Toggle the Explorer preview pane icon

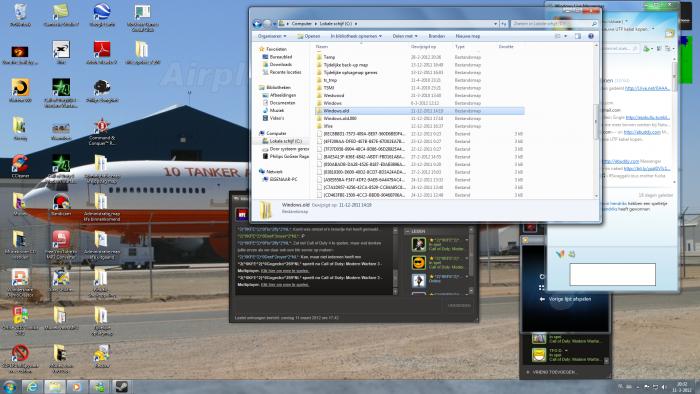pyautogui.click(x=578, y=36)
